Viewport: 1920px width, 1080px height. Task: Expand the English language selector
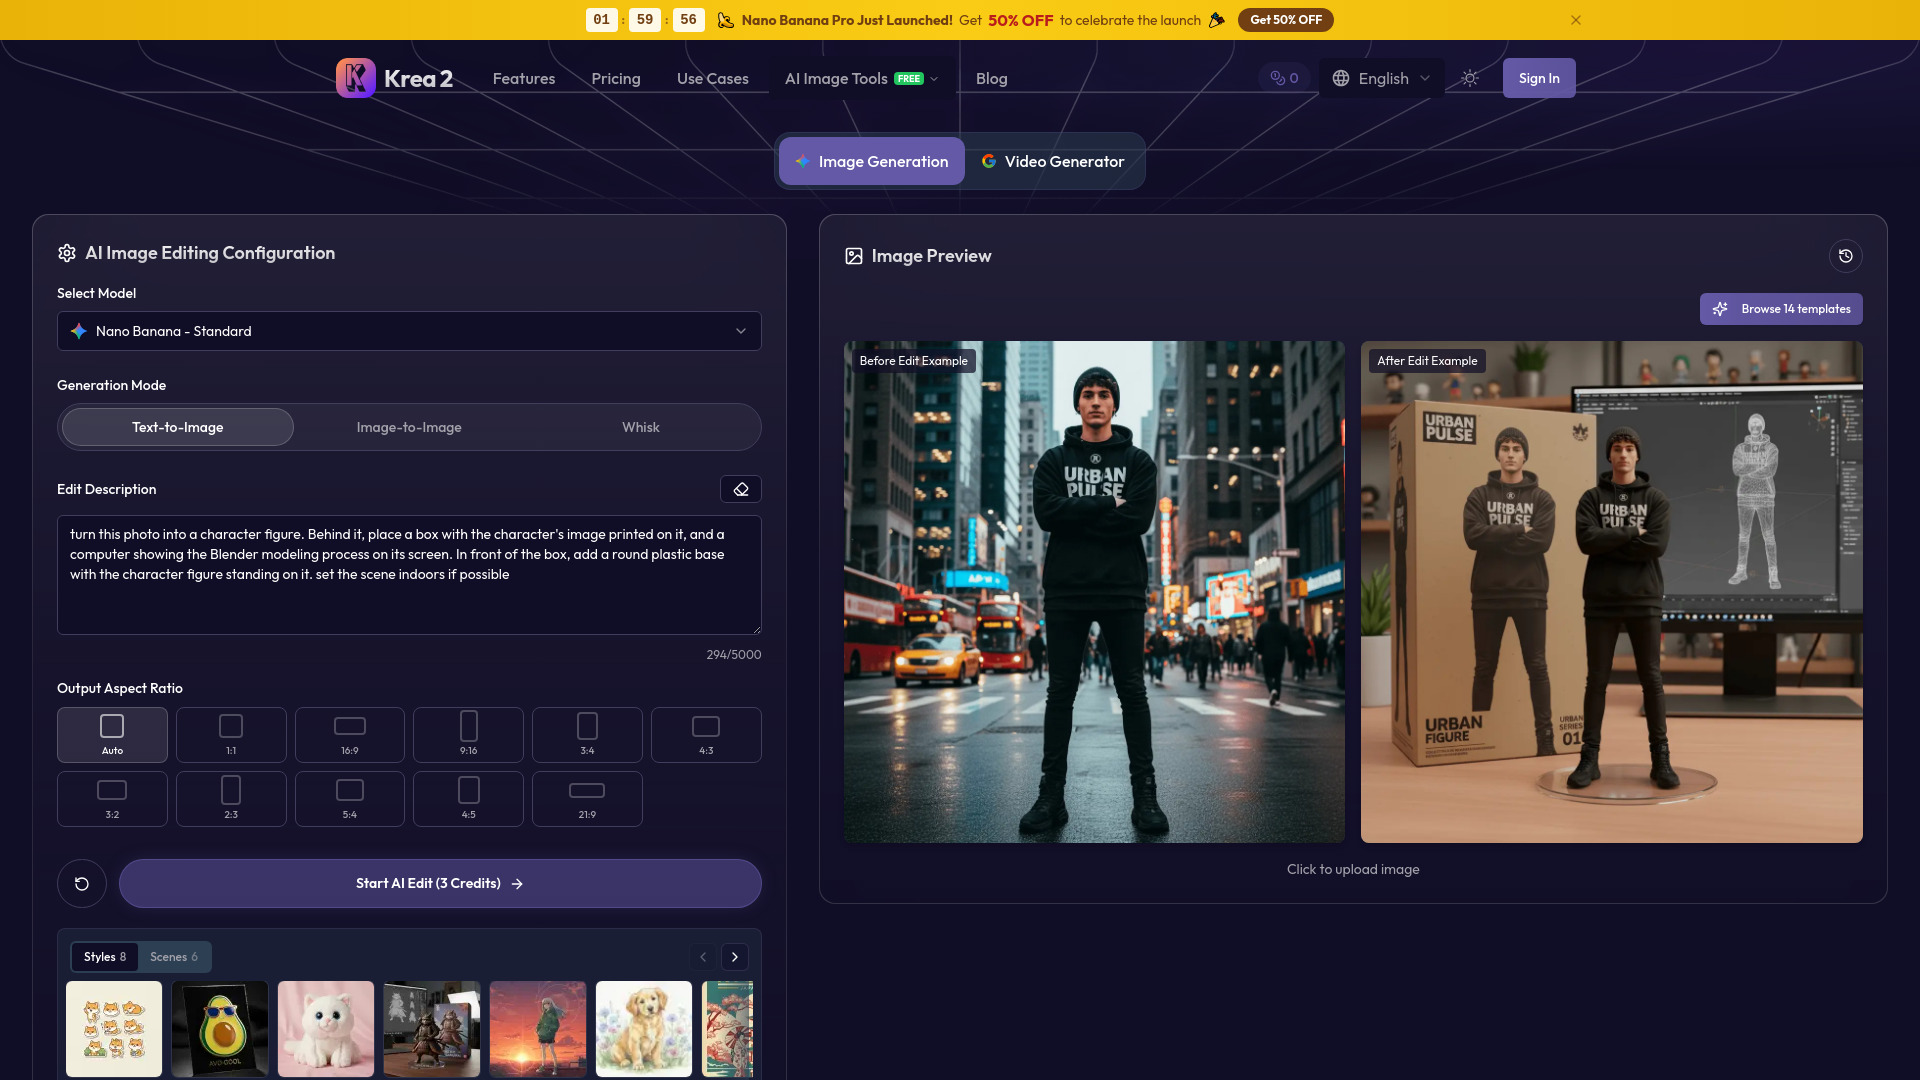tap(1381, 78)
